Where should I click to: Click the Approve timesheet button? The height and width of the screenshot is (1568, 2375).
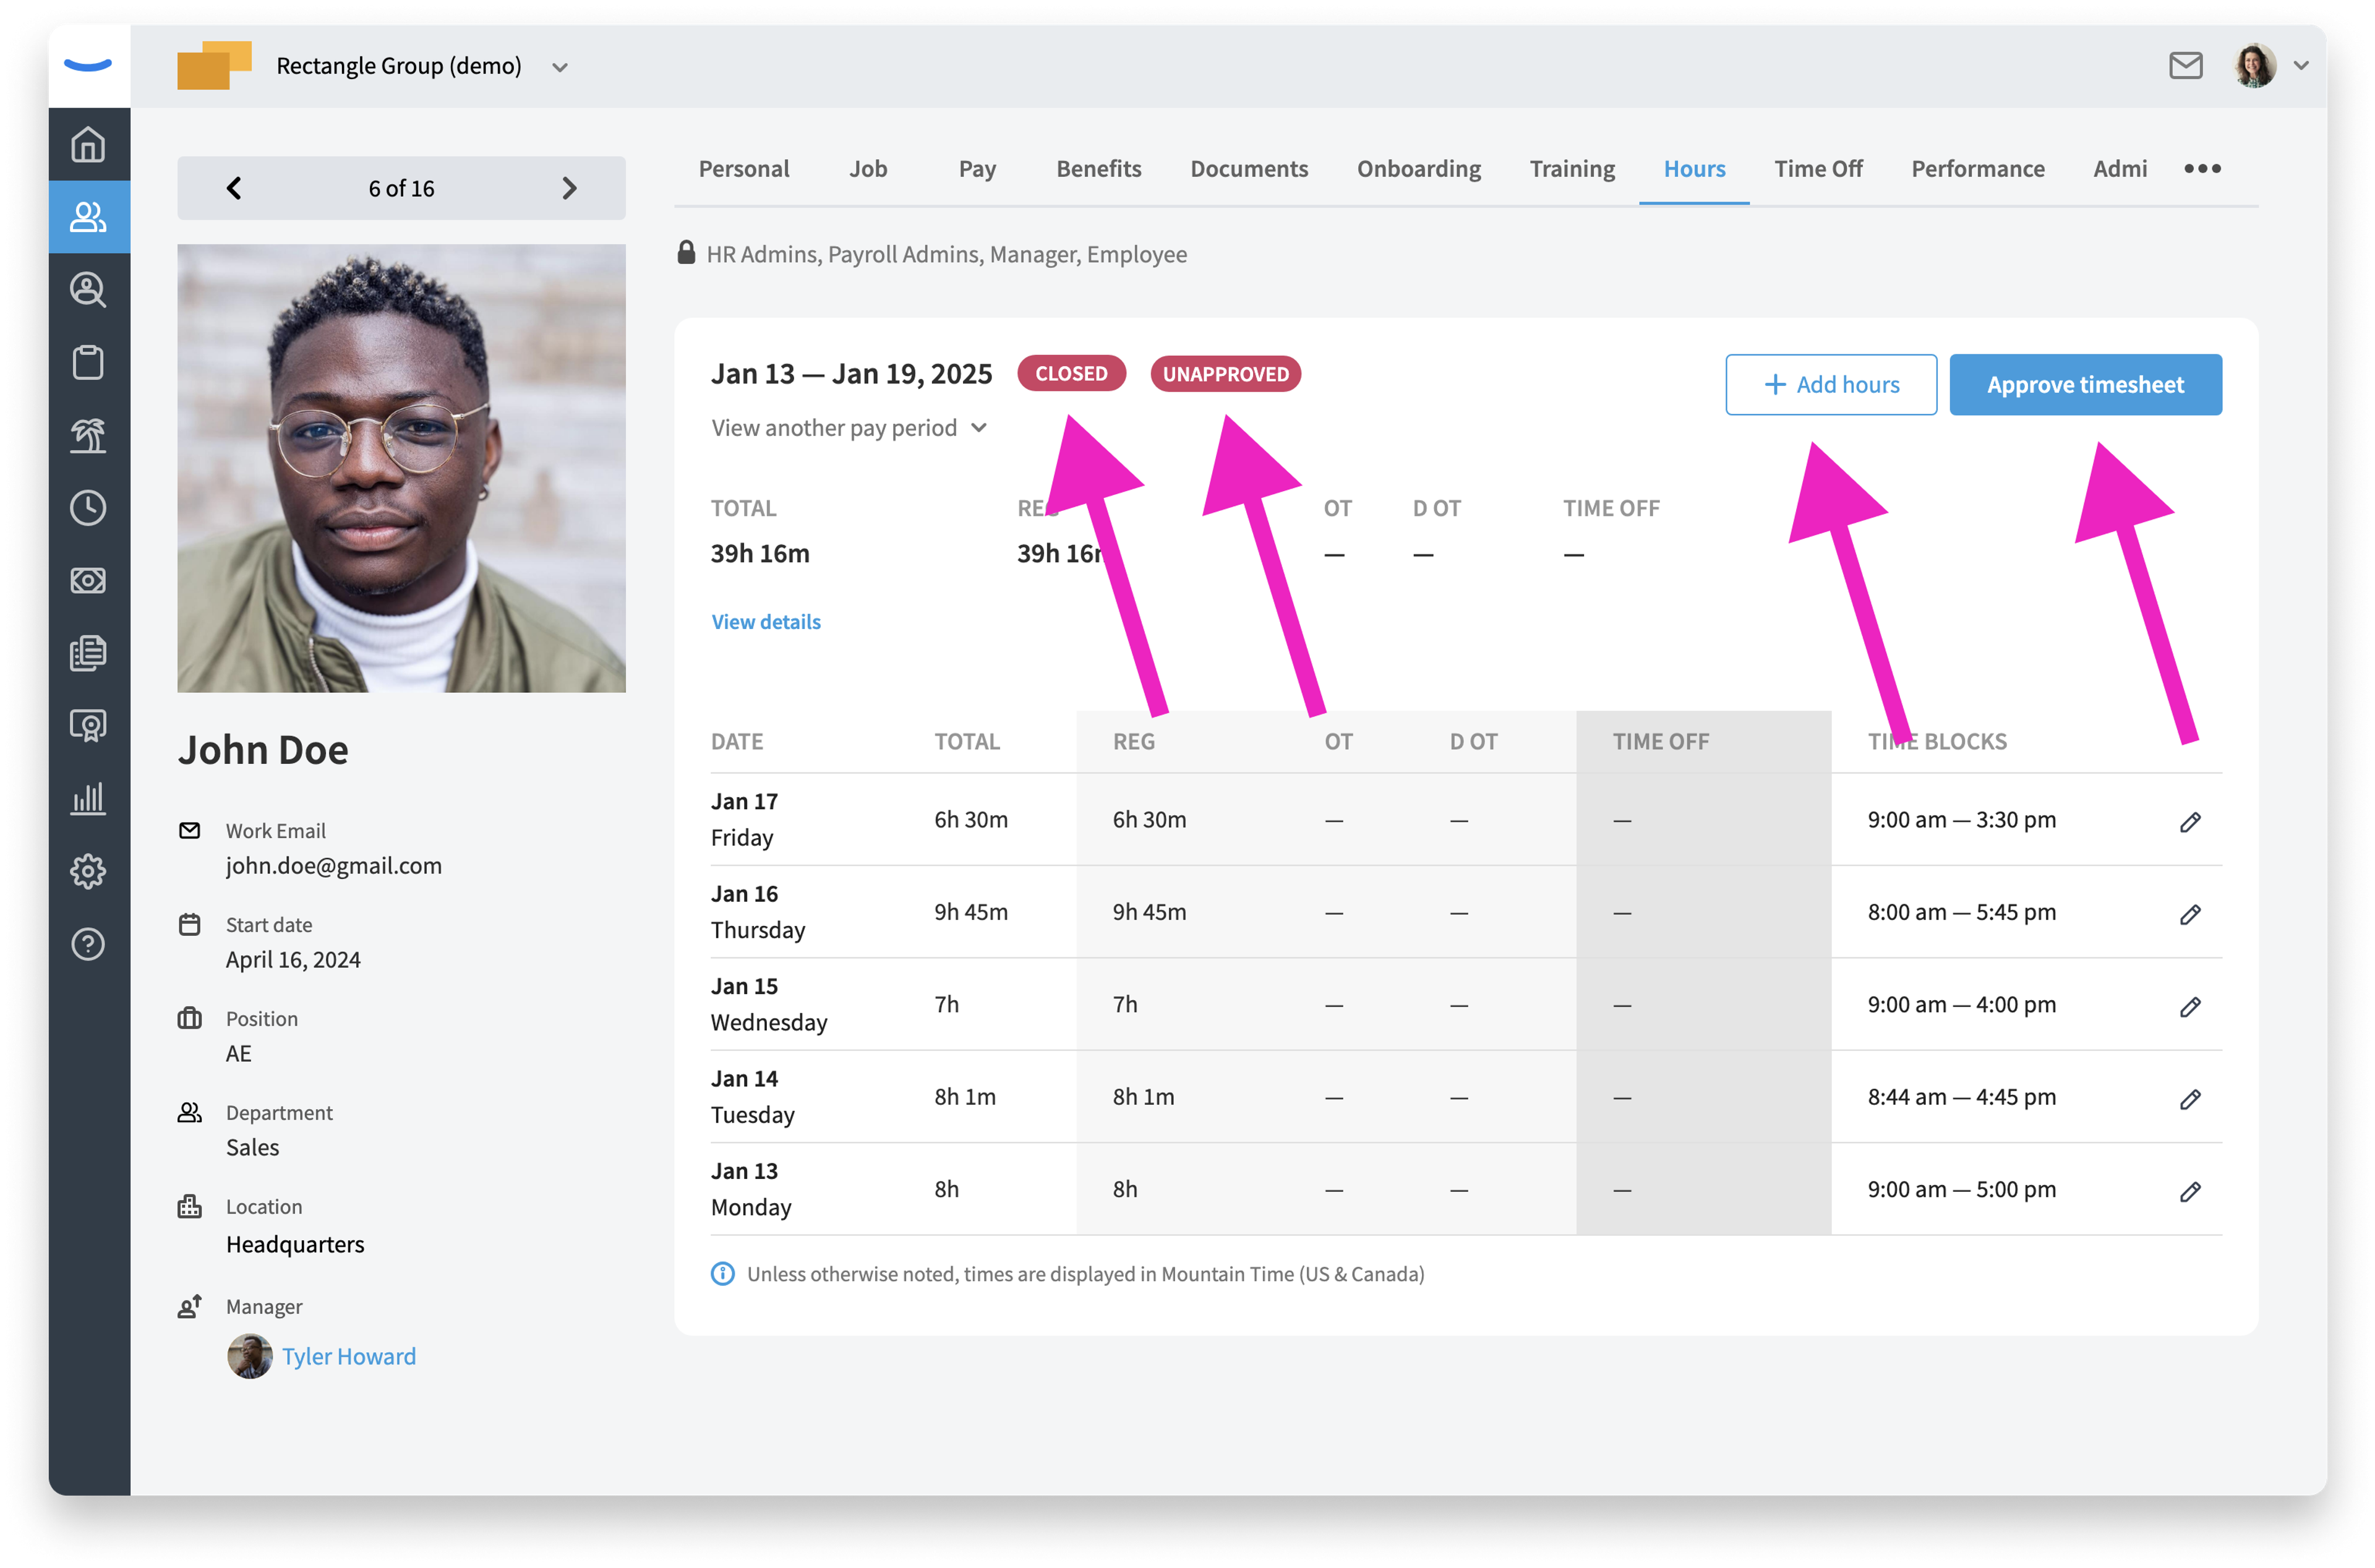click(x=2085, y=385)
